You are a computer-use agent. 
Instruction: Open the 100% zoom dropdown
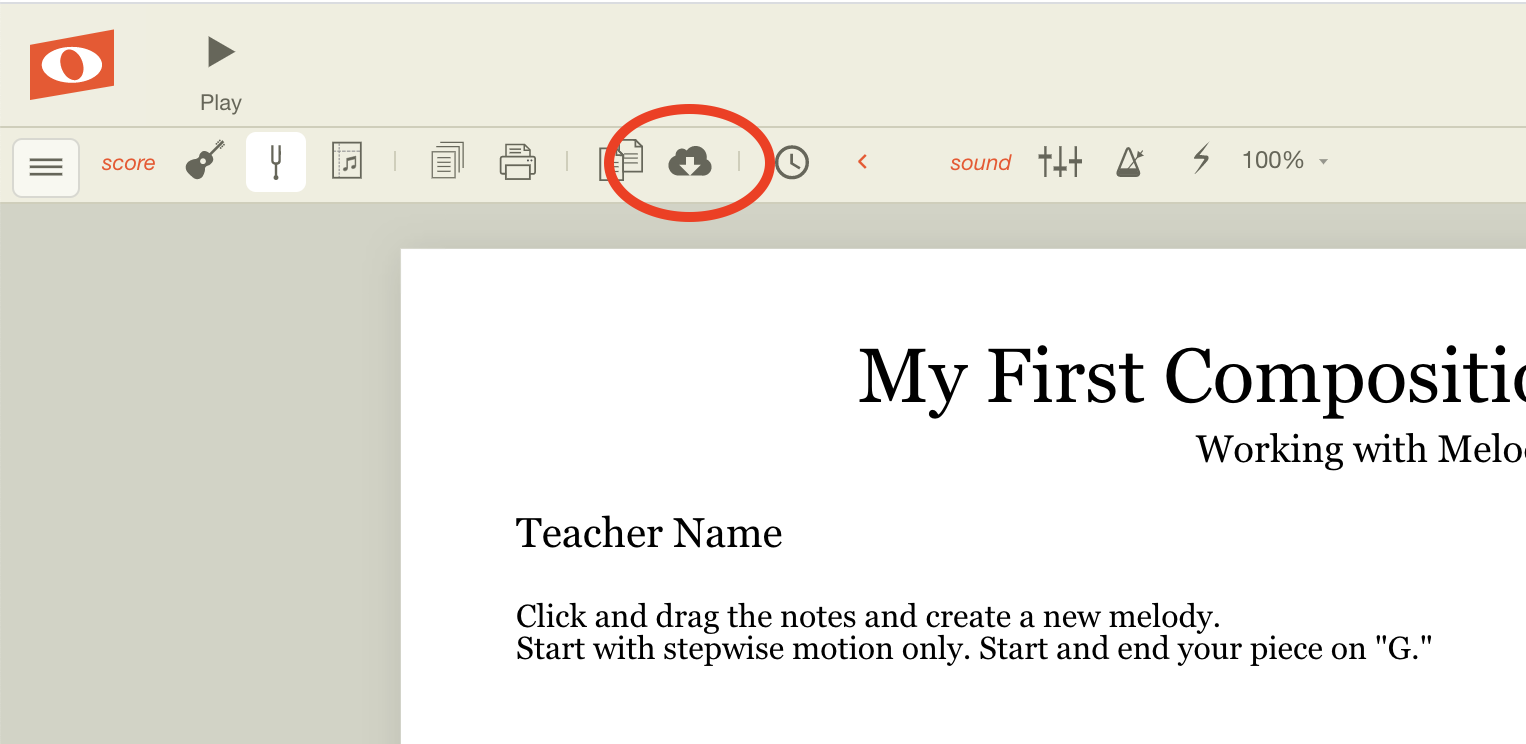tap(1285, 160)
